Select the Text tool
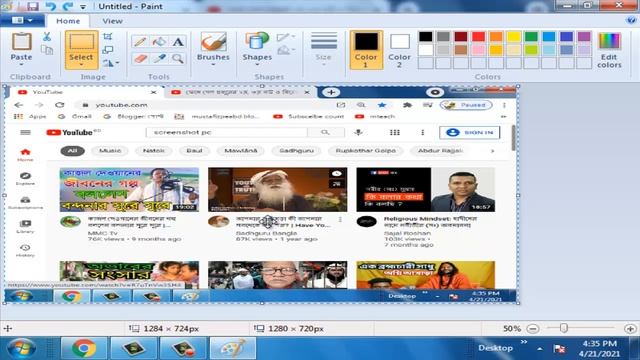The width and height of the screenshot is (640, 360). coord(178,41)
